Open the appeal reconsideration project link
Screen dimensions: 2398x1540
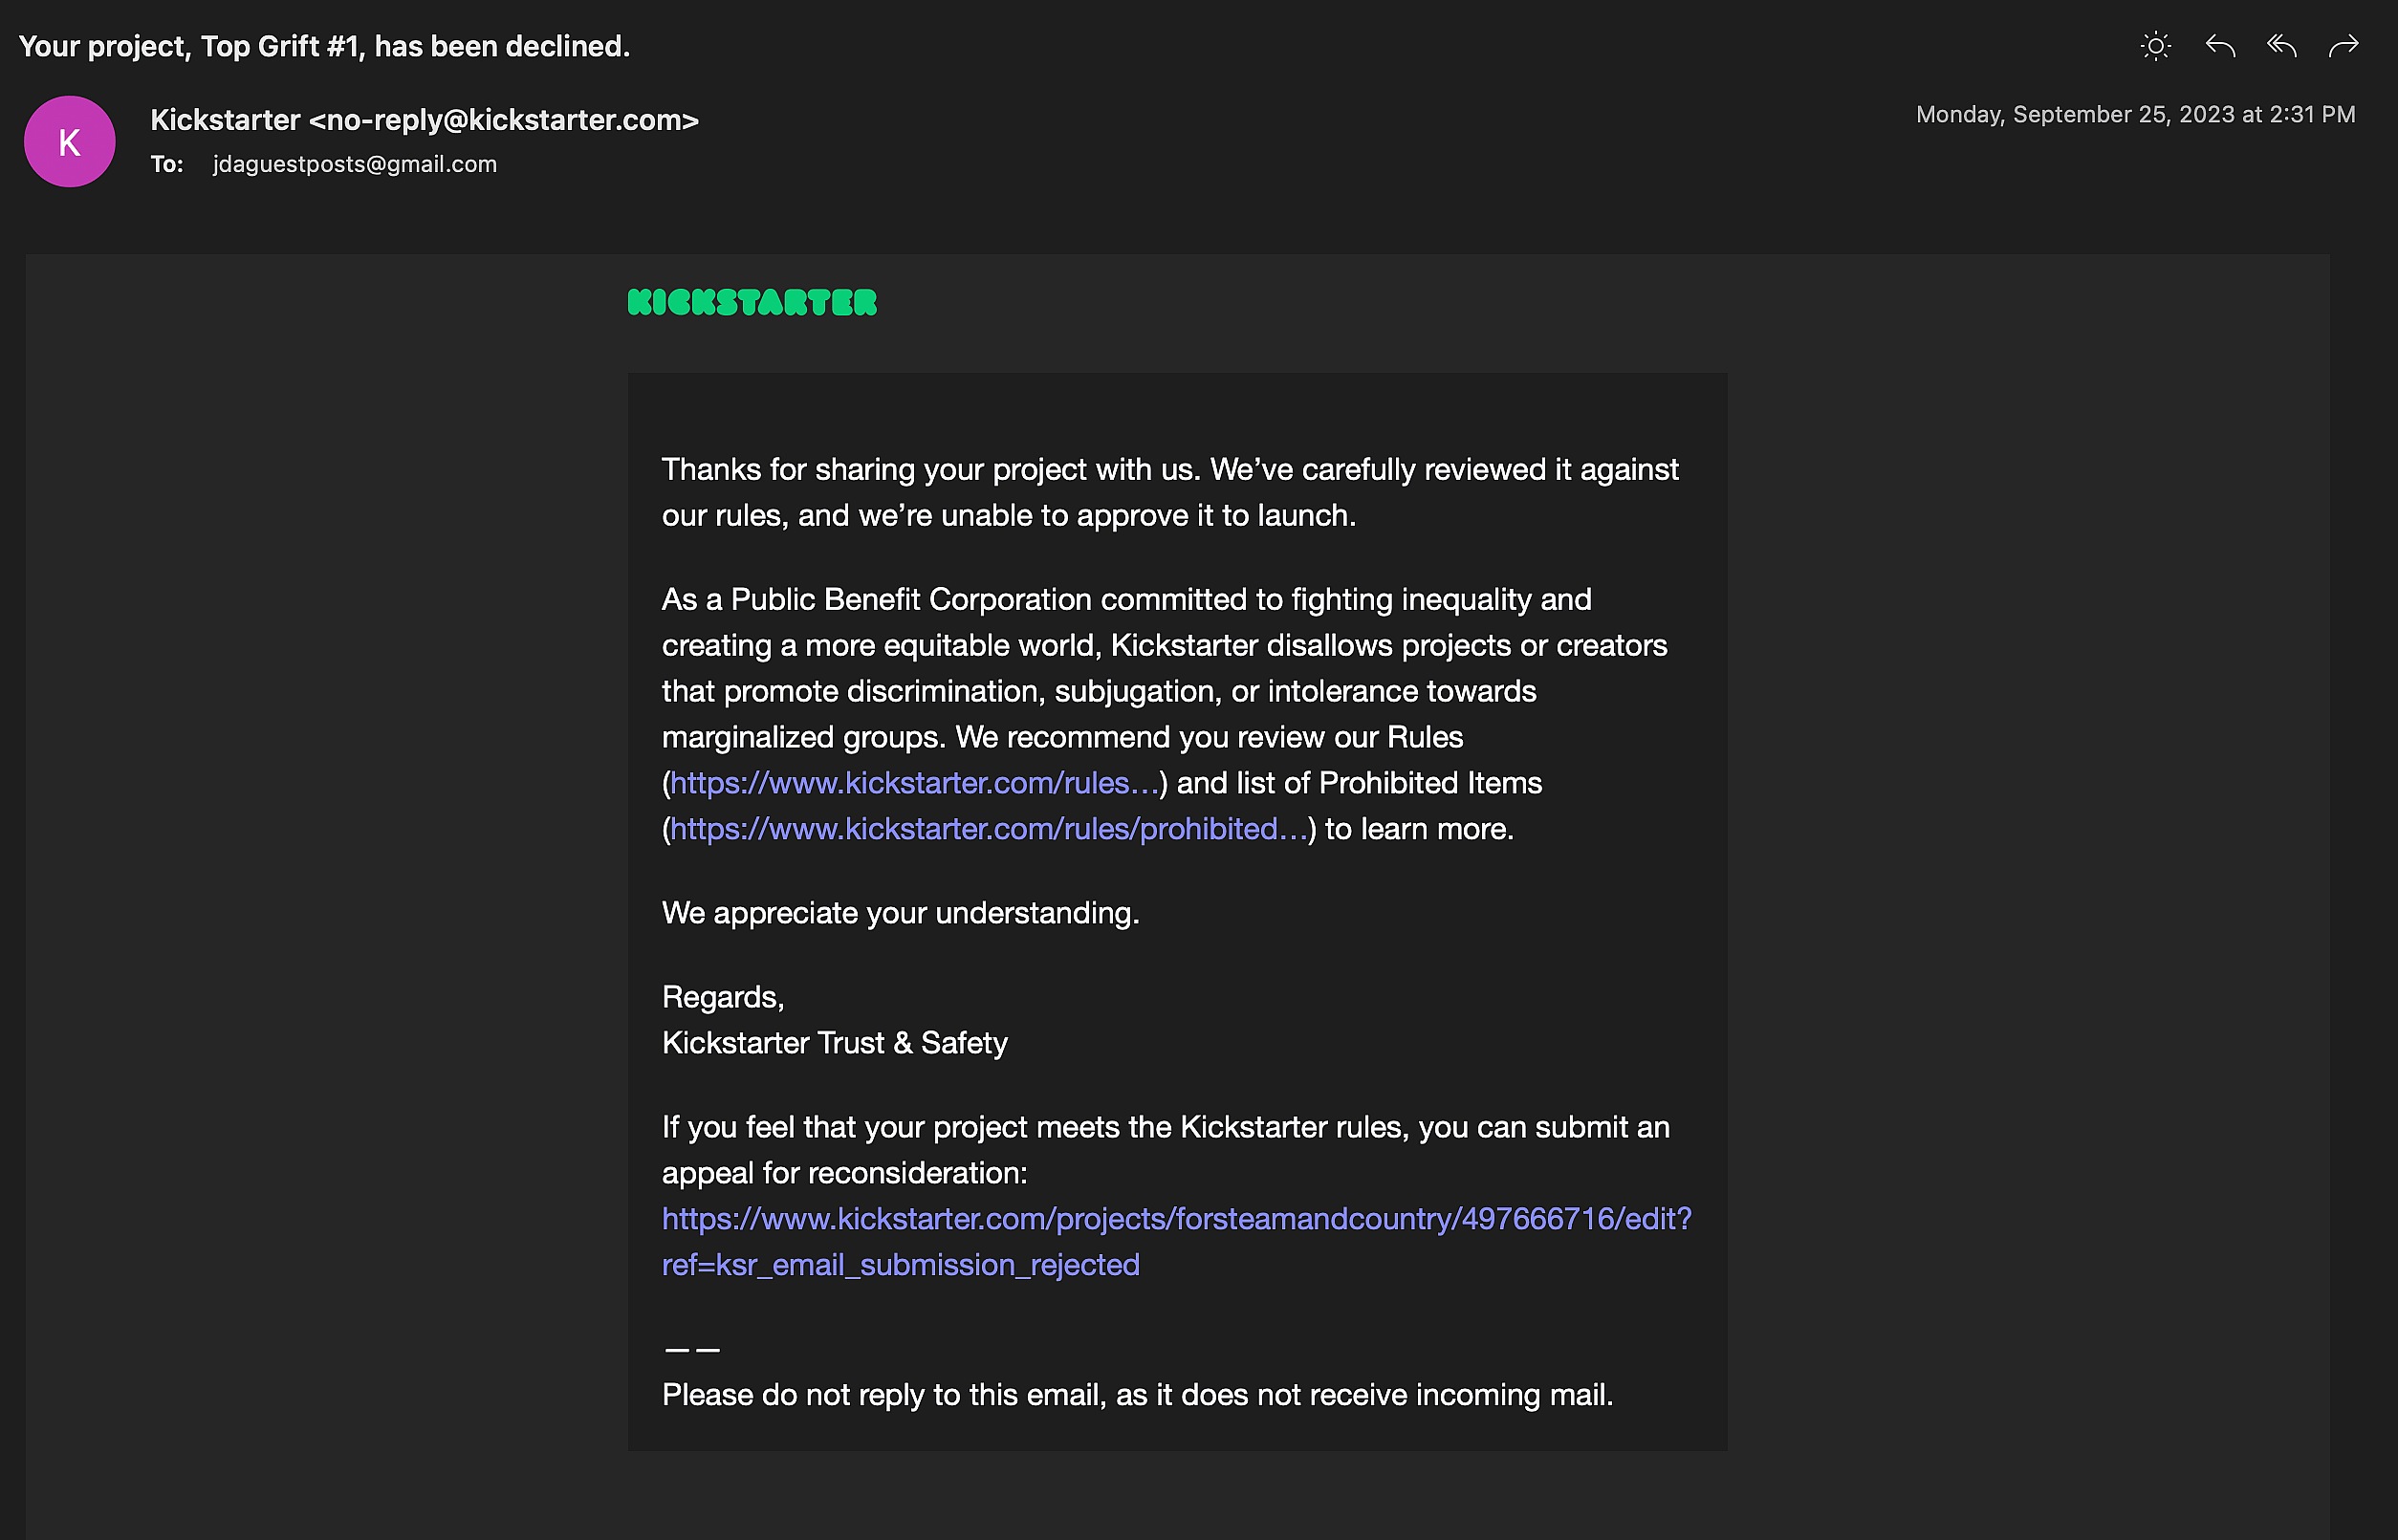[1175, 1219]
